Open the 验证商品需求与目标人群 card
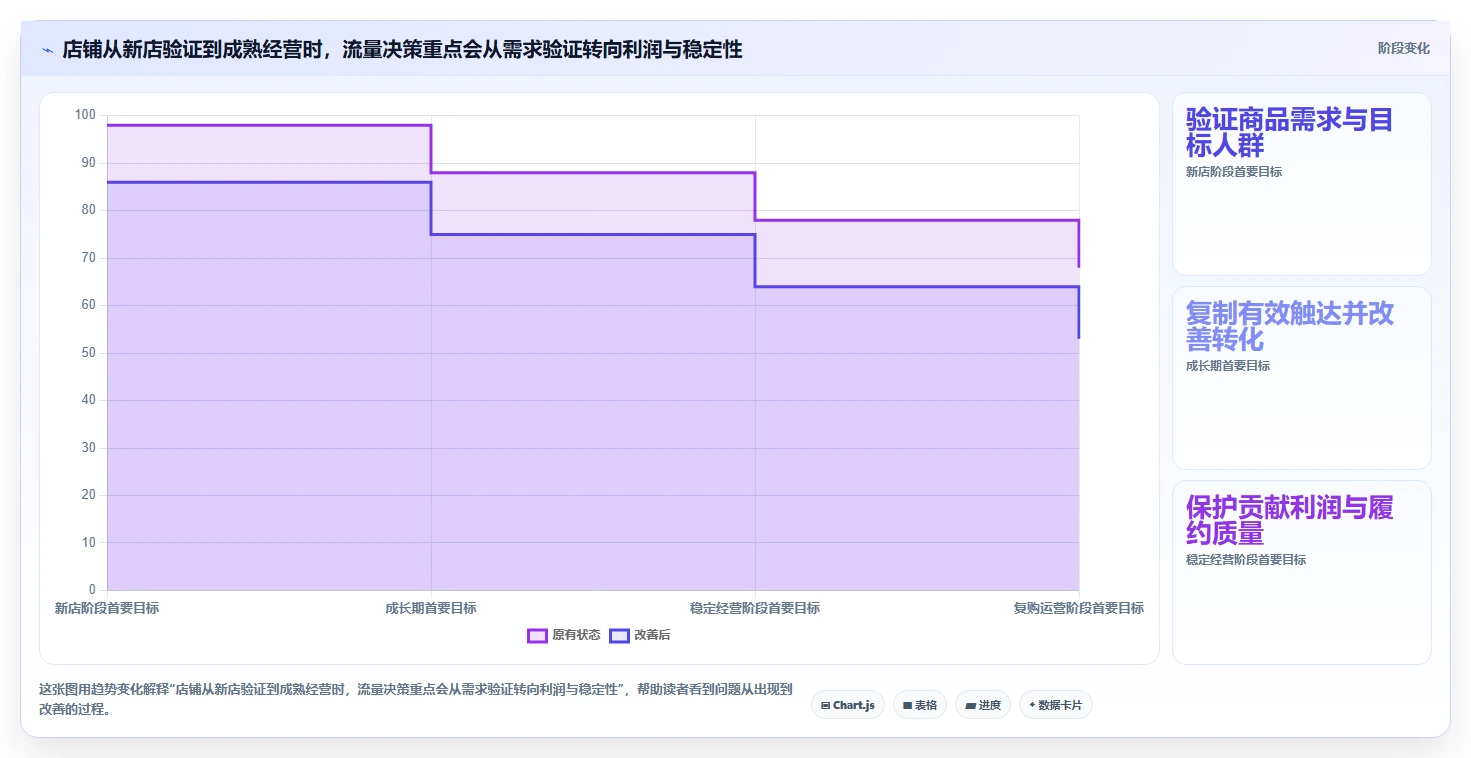Image resolution: width=1471 pixels, height=758 pixels. tap(1301, 184)
